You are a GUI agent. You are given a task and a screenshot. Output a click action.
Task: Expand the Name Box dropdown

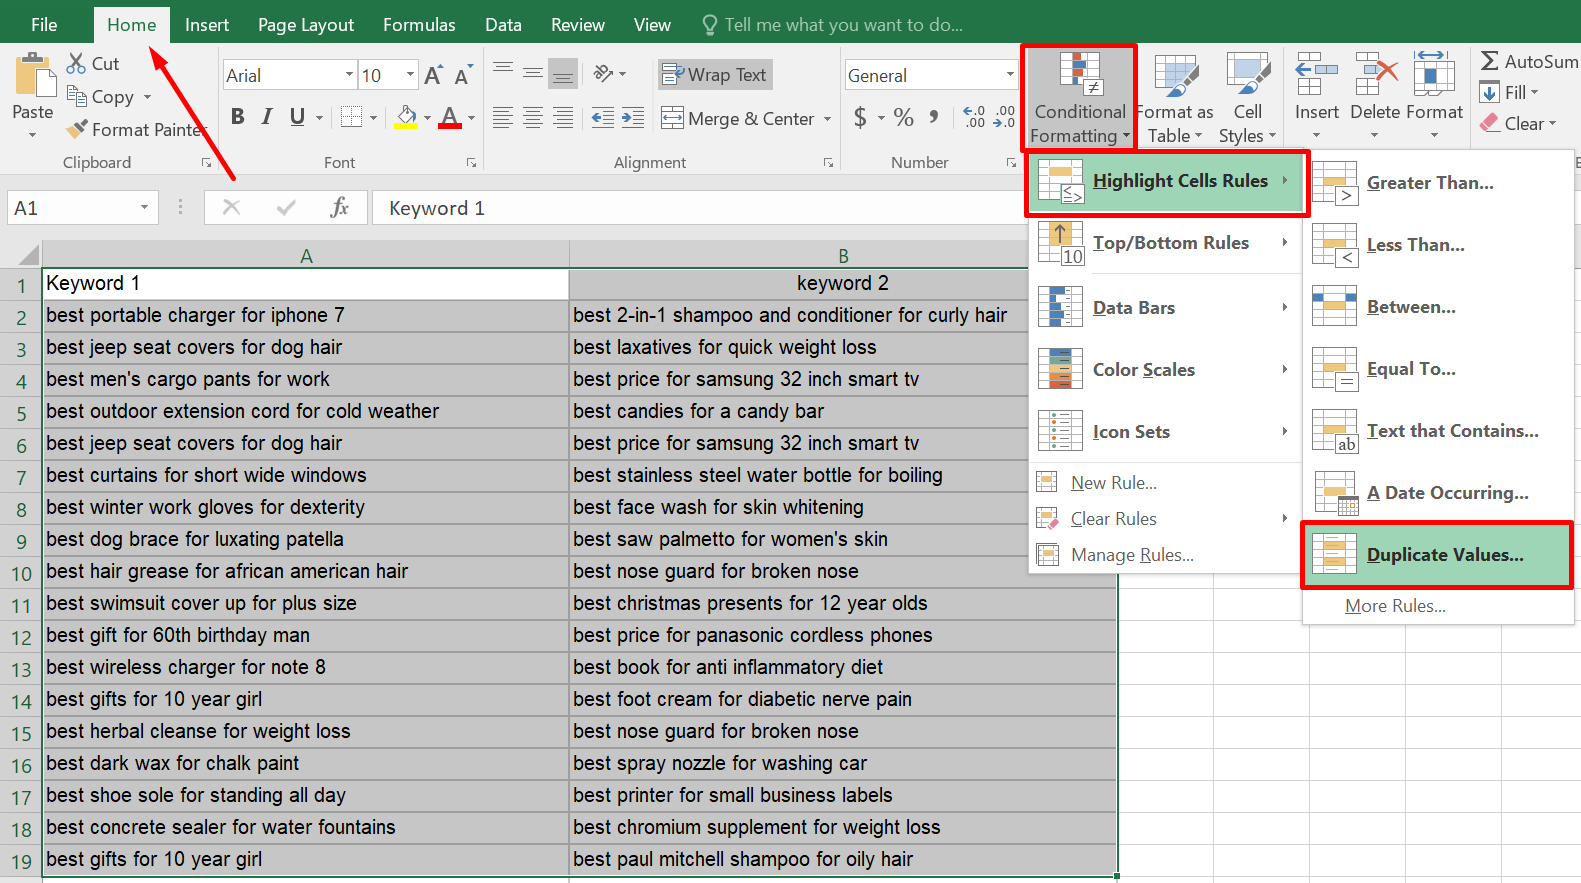coord(144,207)
